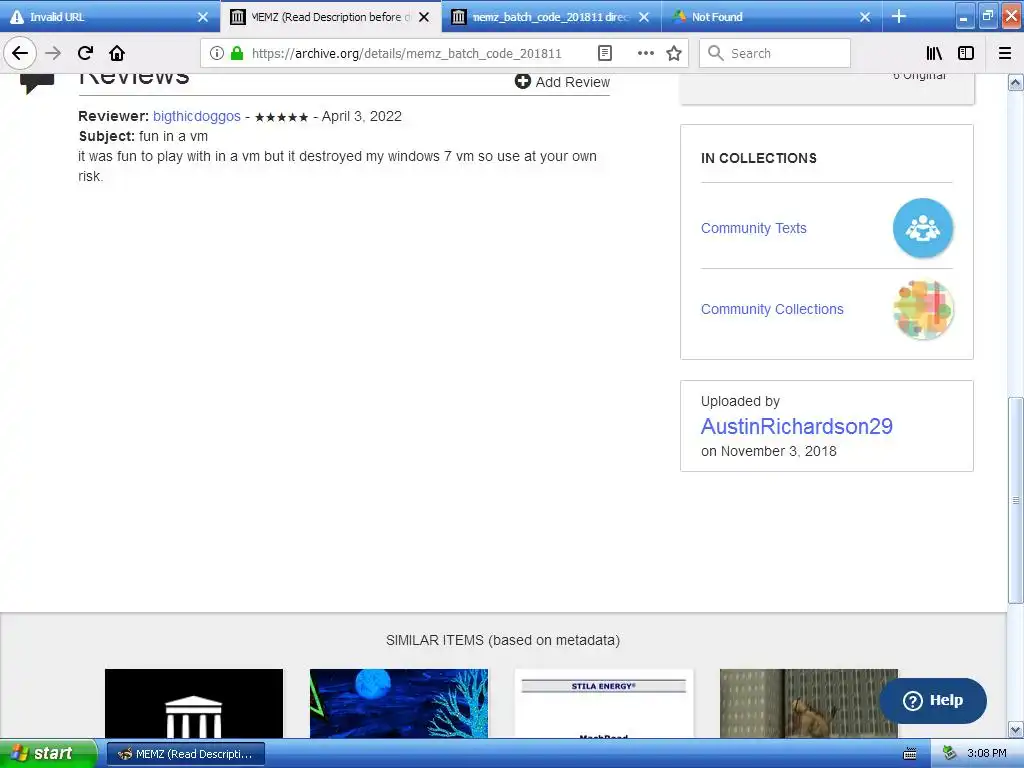Go back to the previous page
Image resolution: width=1024 pixels, height=768 pixels.
(20, 53)
